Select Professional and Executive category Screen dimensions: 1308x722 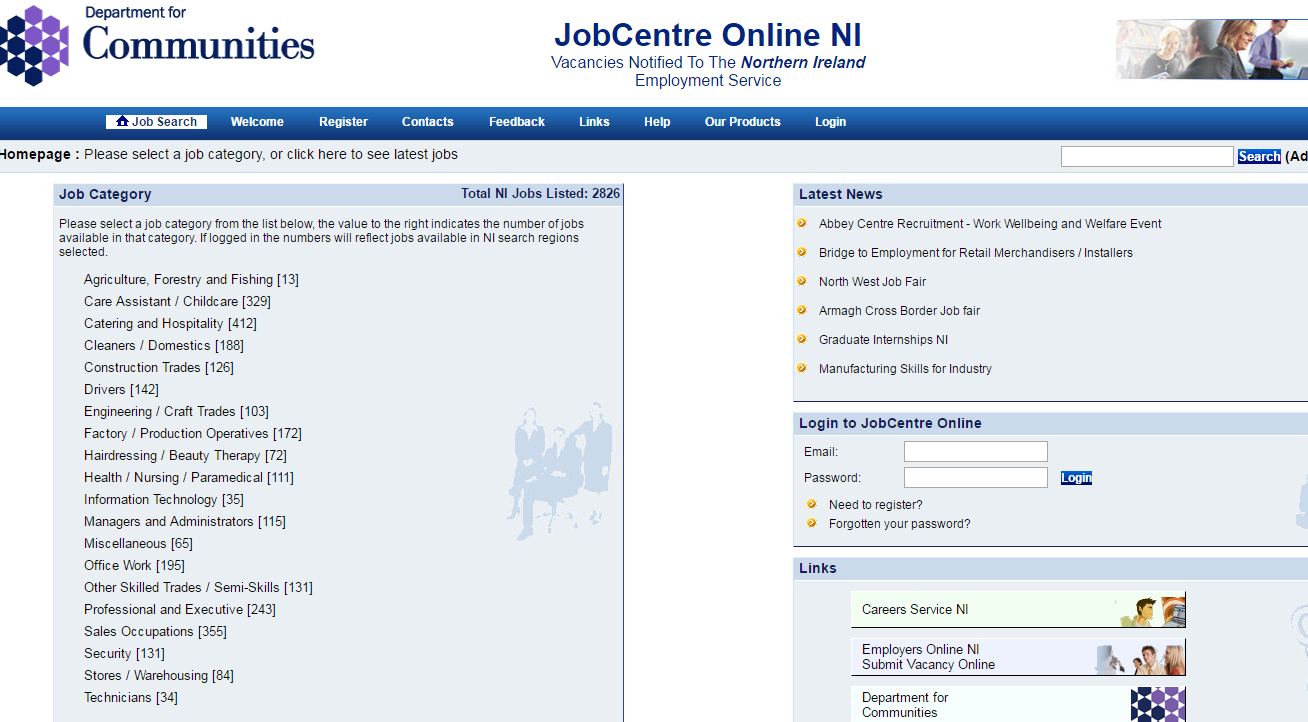coord(180,609)
